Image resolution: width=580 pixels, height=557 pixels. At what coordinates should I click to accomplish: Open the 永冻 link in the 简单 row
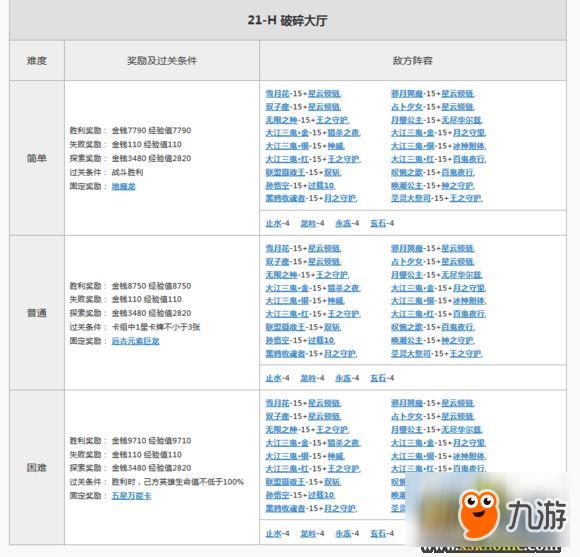343,223
